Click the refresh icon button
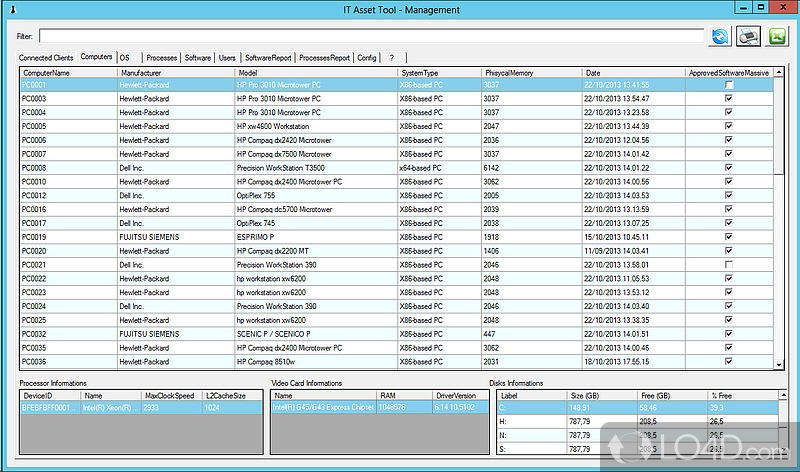 (720, 37)
